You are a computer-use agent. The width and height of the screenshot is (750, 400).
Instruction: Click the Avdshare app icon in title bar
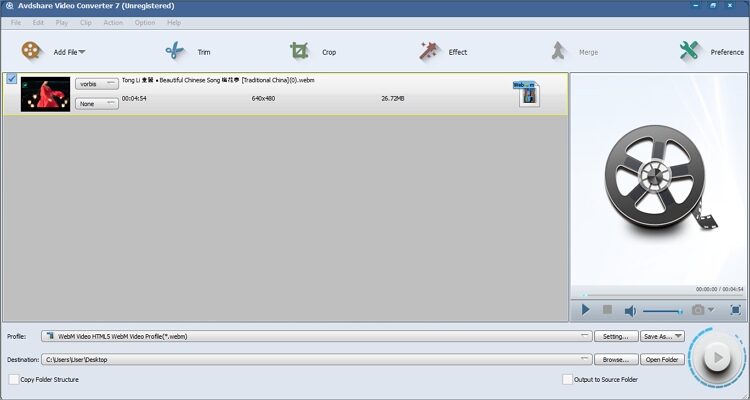9,6
